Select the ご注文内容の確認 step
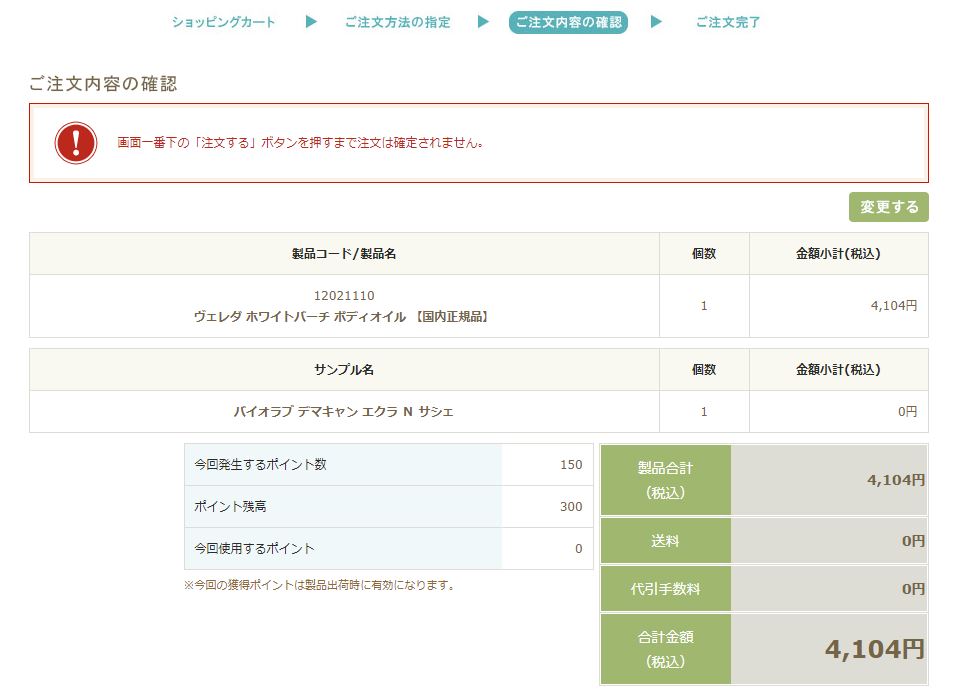959x698 pixels. pos(568,22)
